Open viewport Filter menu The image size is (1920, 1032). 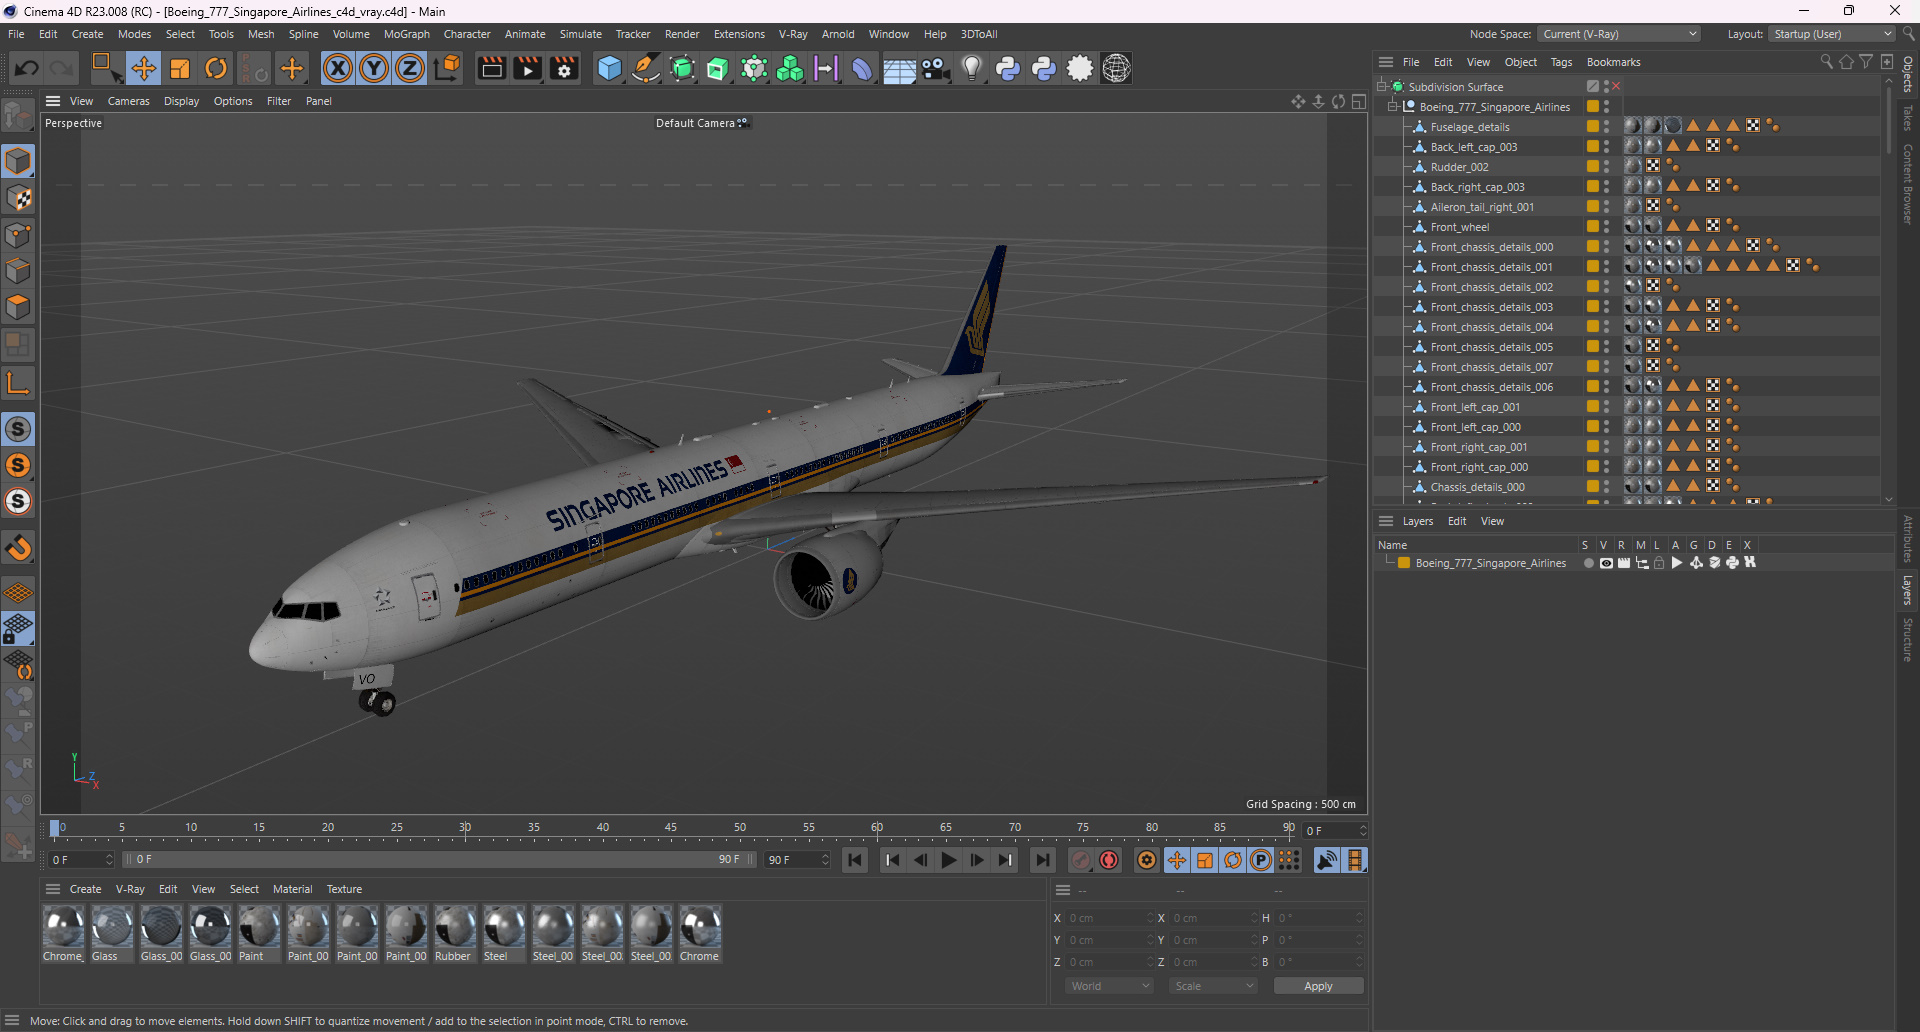(279, 101)
